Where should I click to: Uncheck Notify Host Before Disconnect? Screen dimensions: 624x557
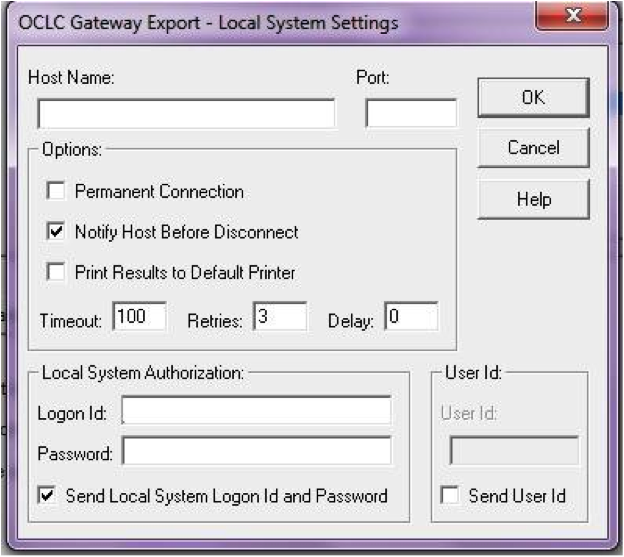56,231
